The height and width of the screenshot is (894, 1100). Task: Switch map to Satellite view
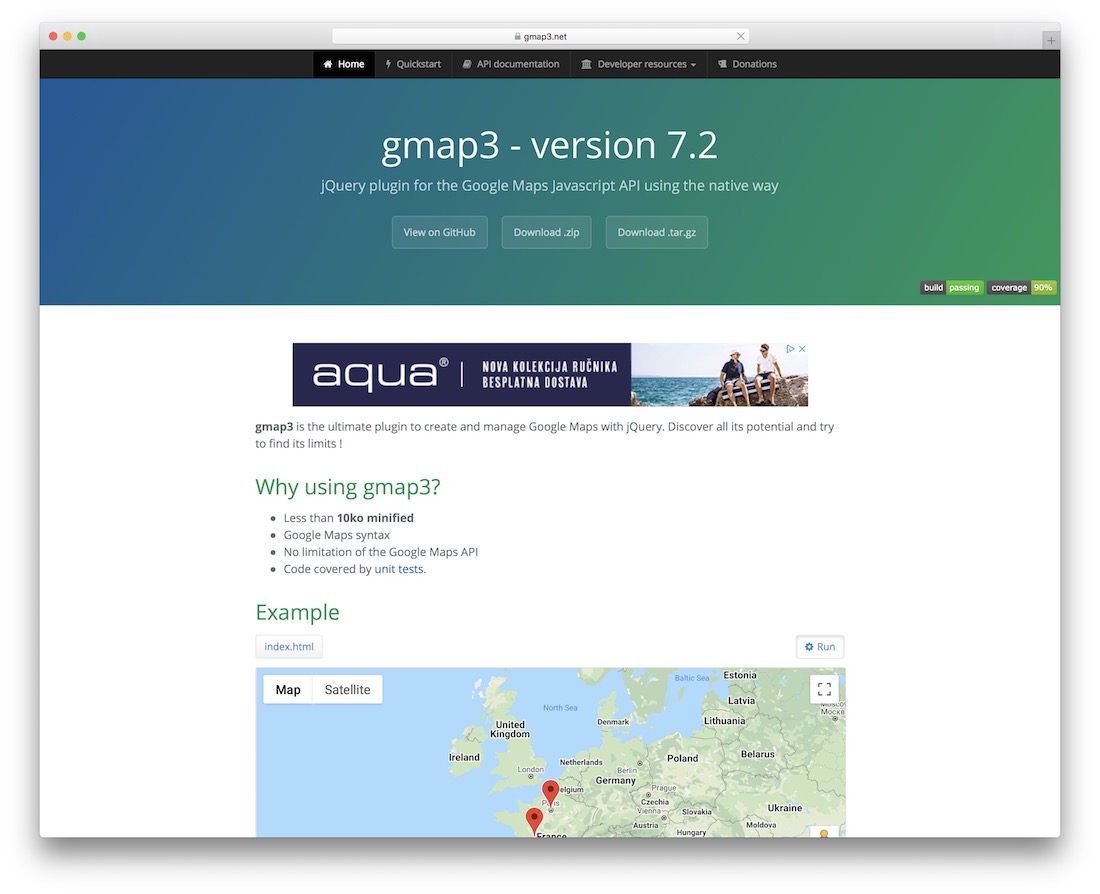coord(347,690)
